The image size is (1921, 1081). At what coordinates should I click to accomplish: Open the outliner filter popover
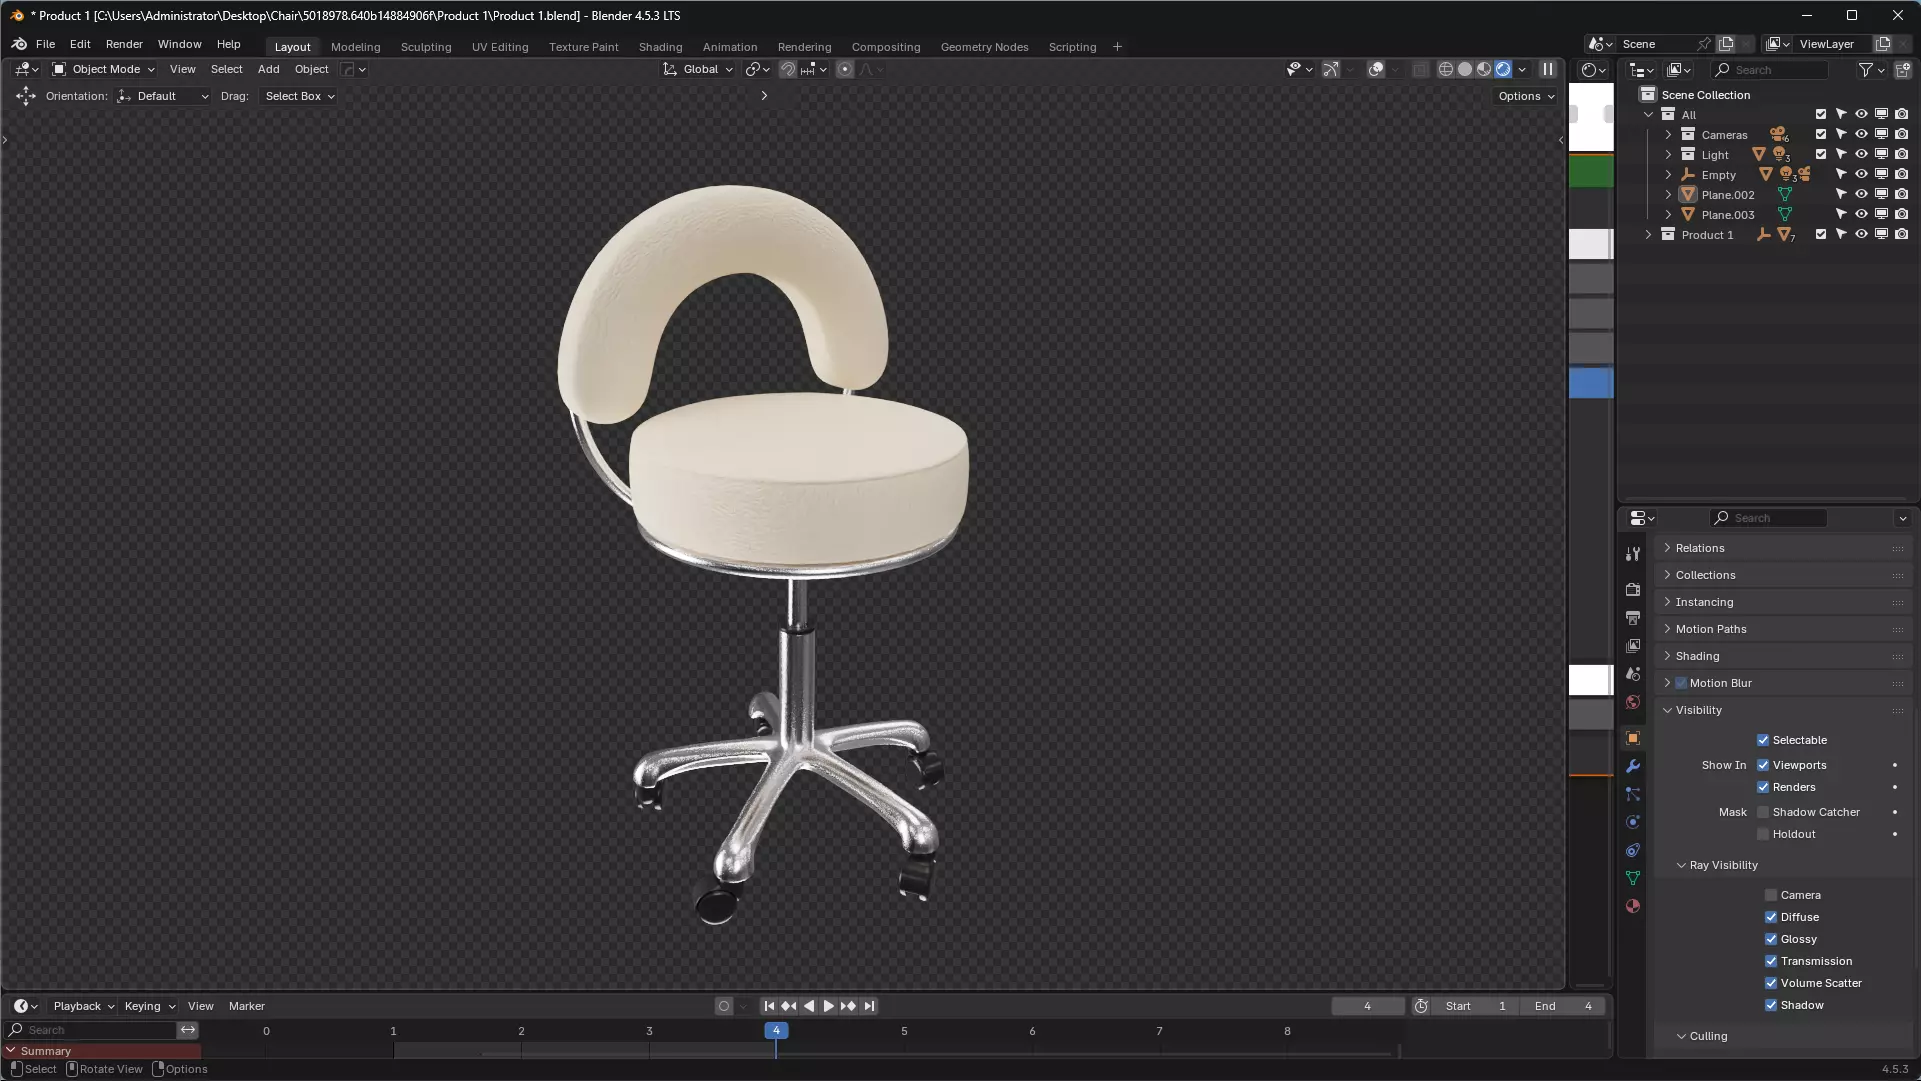point(1871,69)
